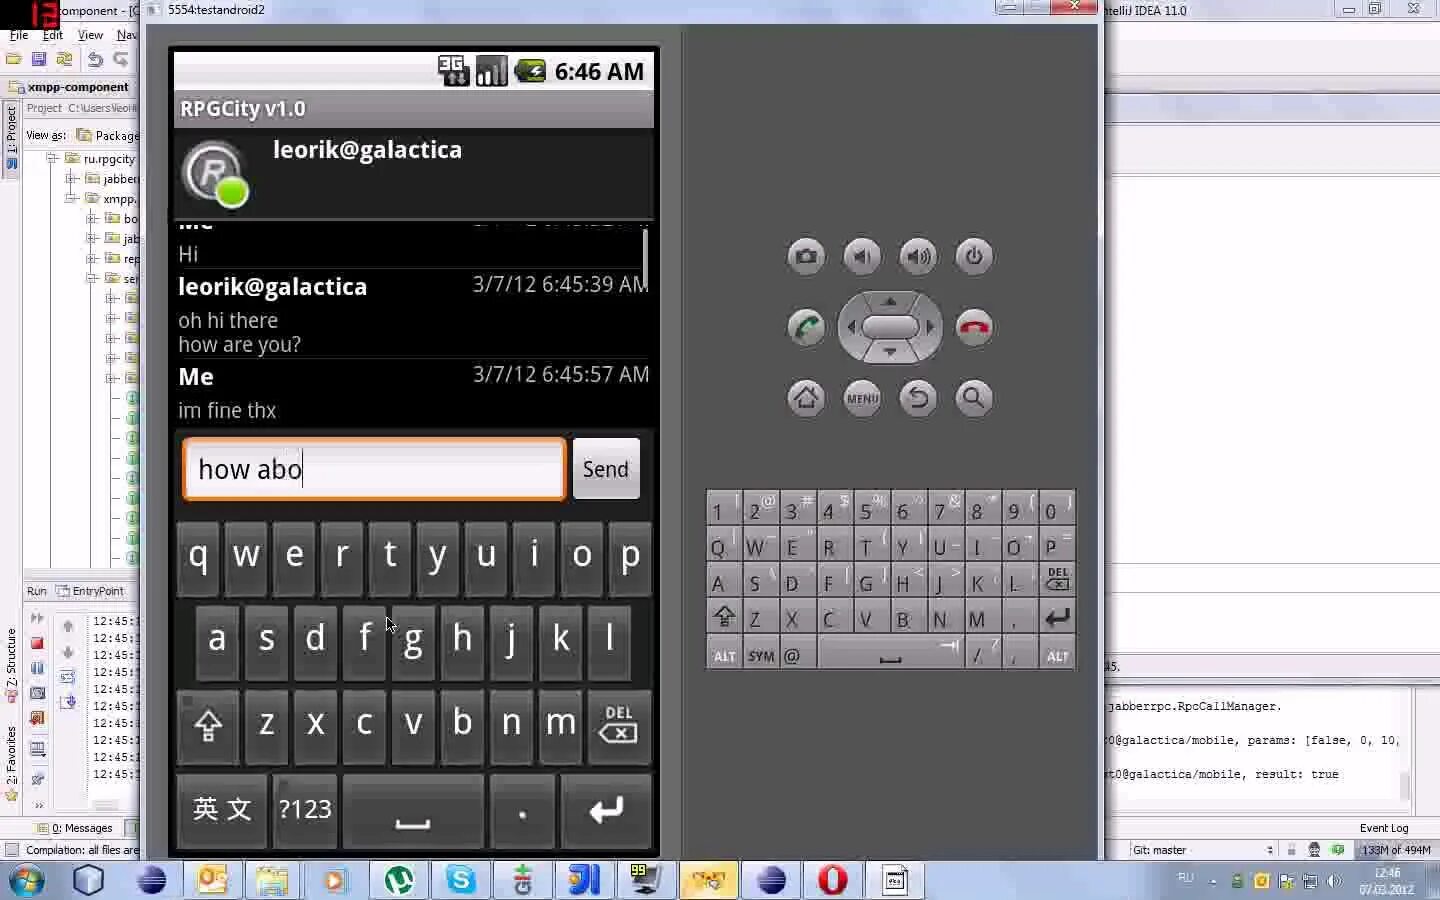Screen dimensions: 1440x900
Task: Expand the rep package node
Action: point(92,258)
